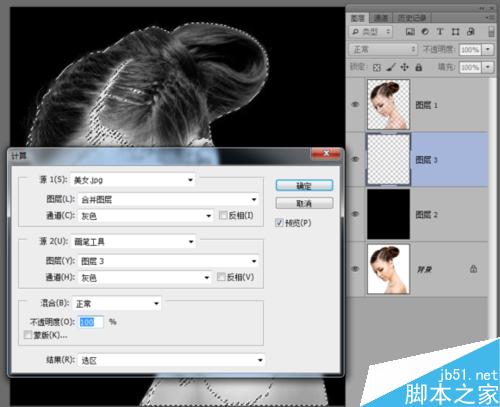Image resolution: width=500 pixels, height=407 pixels.
Task: Open layer fill slider arrow
Action: click(x=488, y=67)
